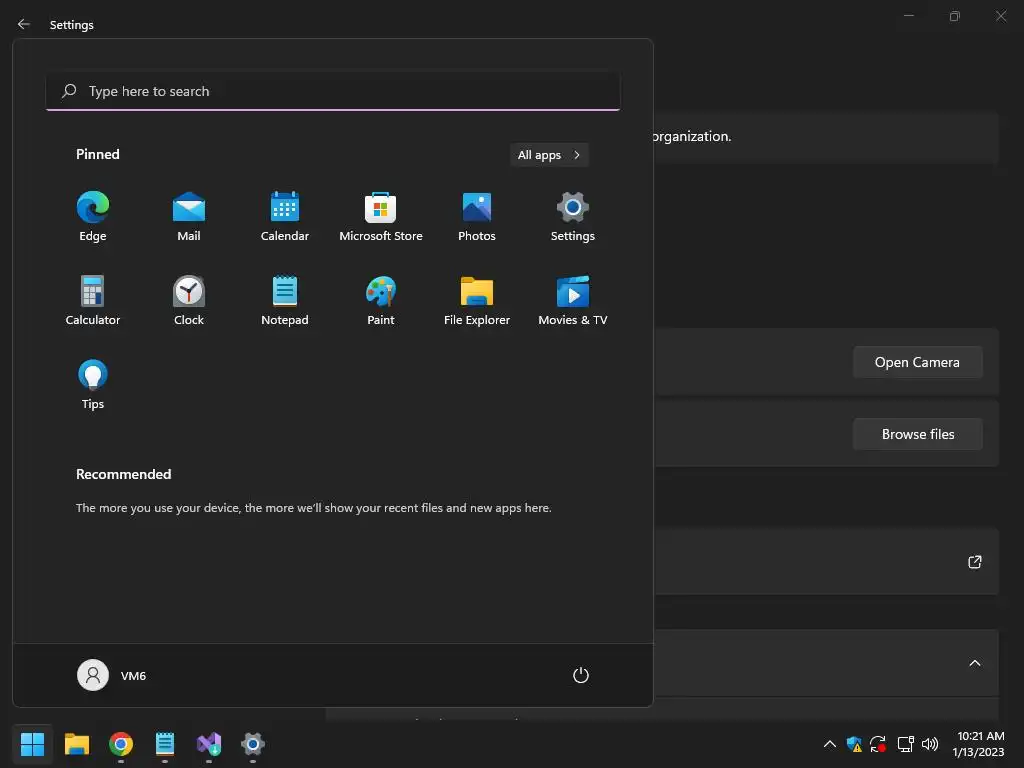Launch the Calculator app
This screenshot has width=1024, height=768.
point(93,300)
